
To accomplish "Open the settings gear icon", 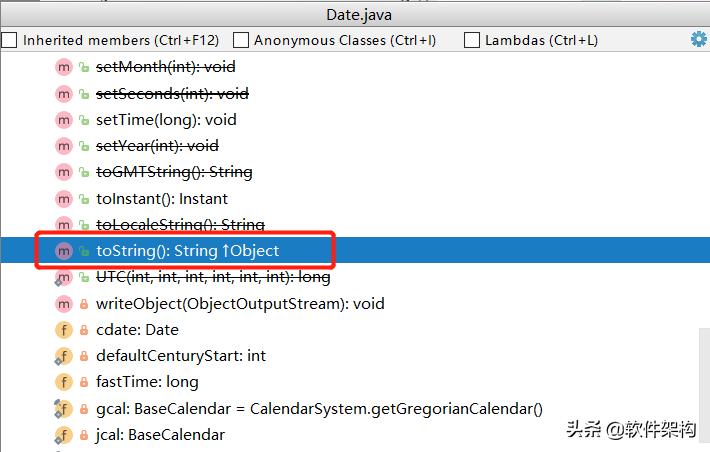I will 698,40.
